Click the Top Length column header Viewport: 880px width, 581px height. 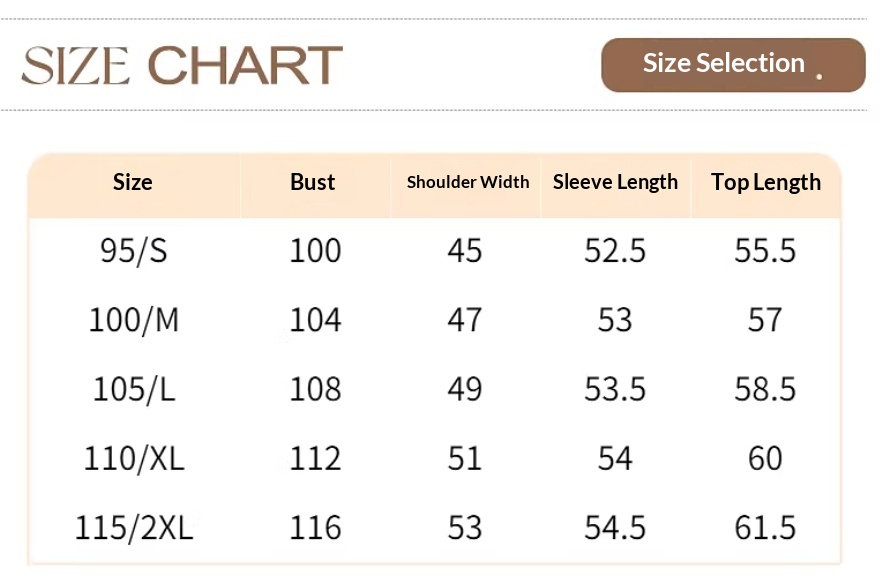766,182
